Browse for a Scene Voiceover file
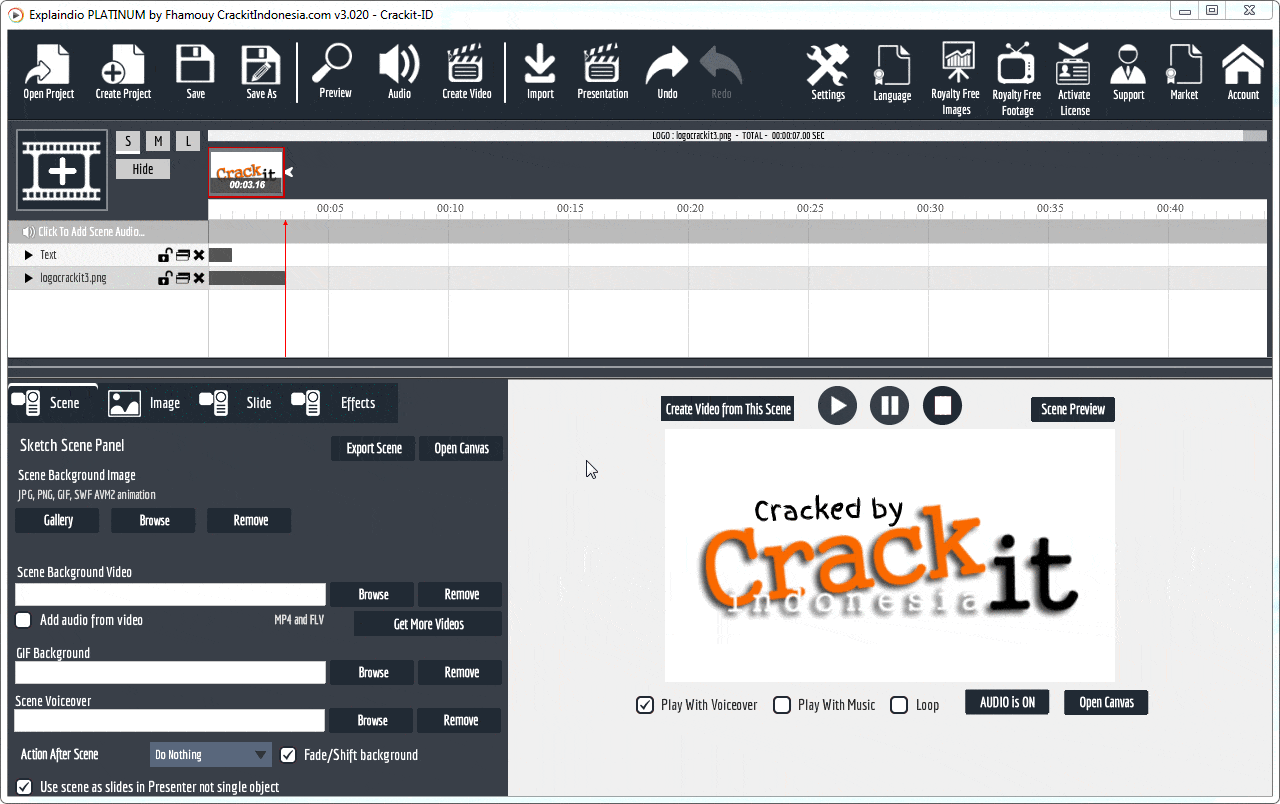The image size is (1280, 804). tap(372, 720)
